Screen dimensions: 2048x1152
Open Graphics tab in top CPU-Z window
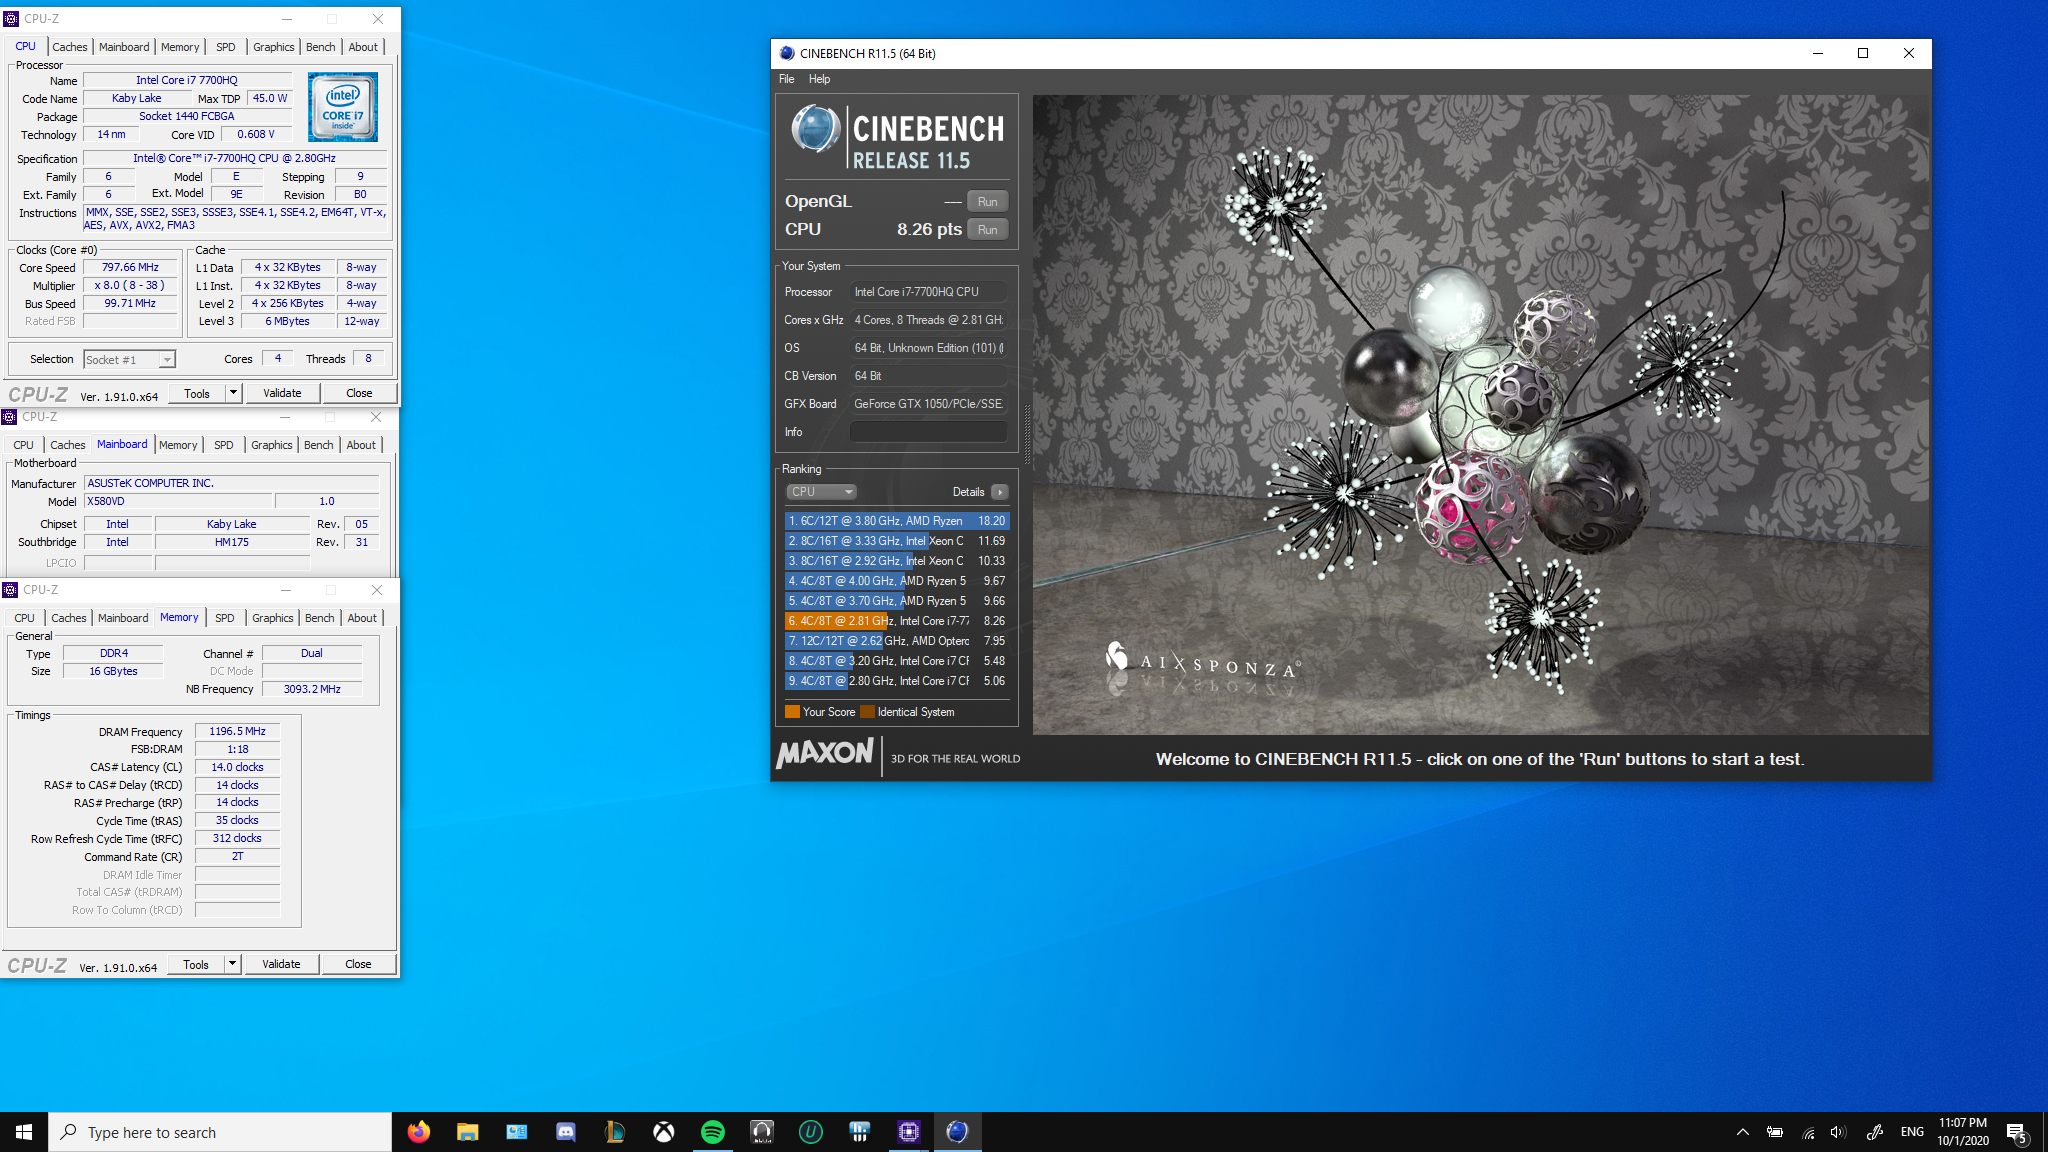(x=273, y=47)
